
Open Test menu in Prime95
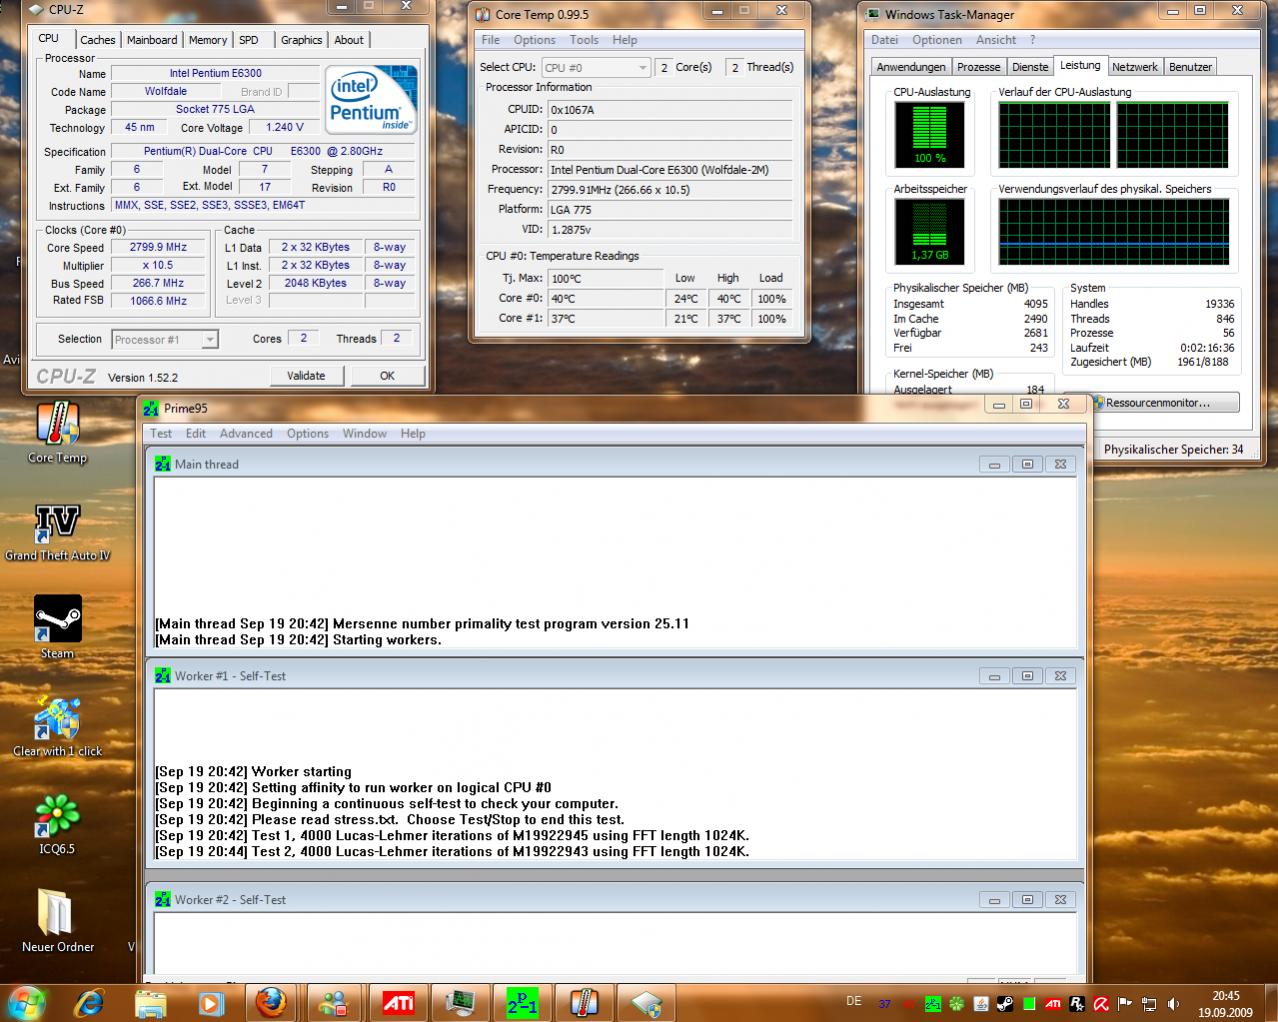click(x=161, y=434)
